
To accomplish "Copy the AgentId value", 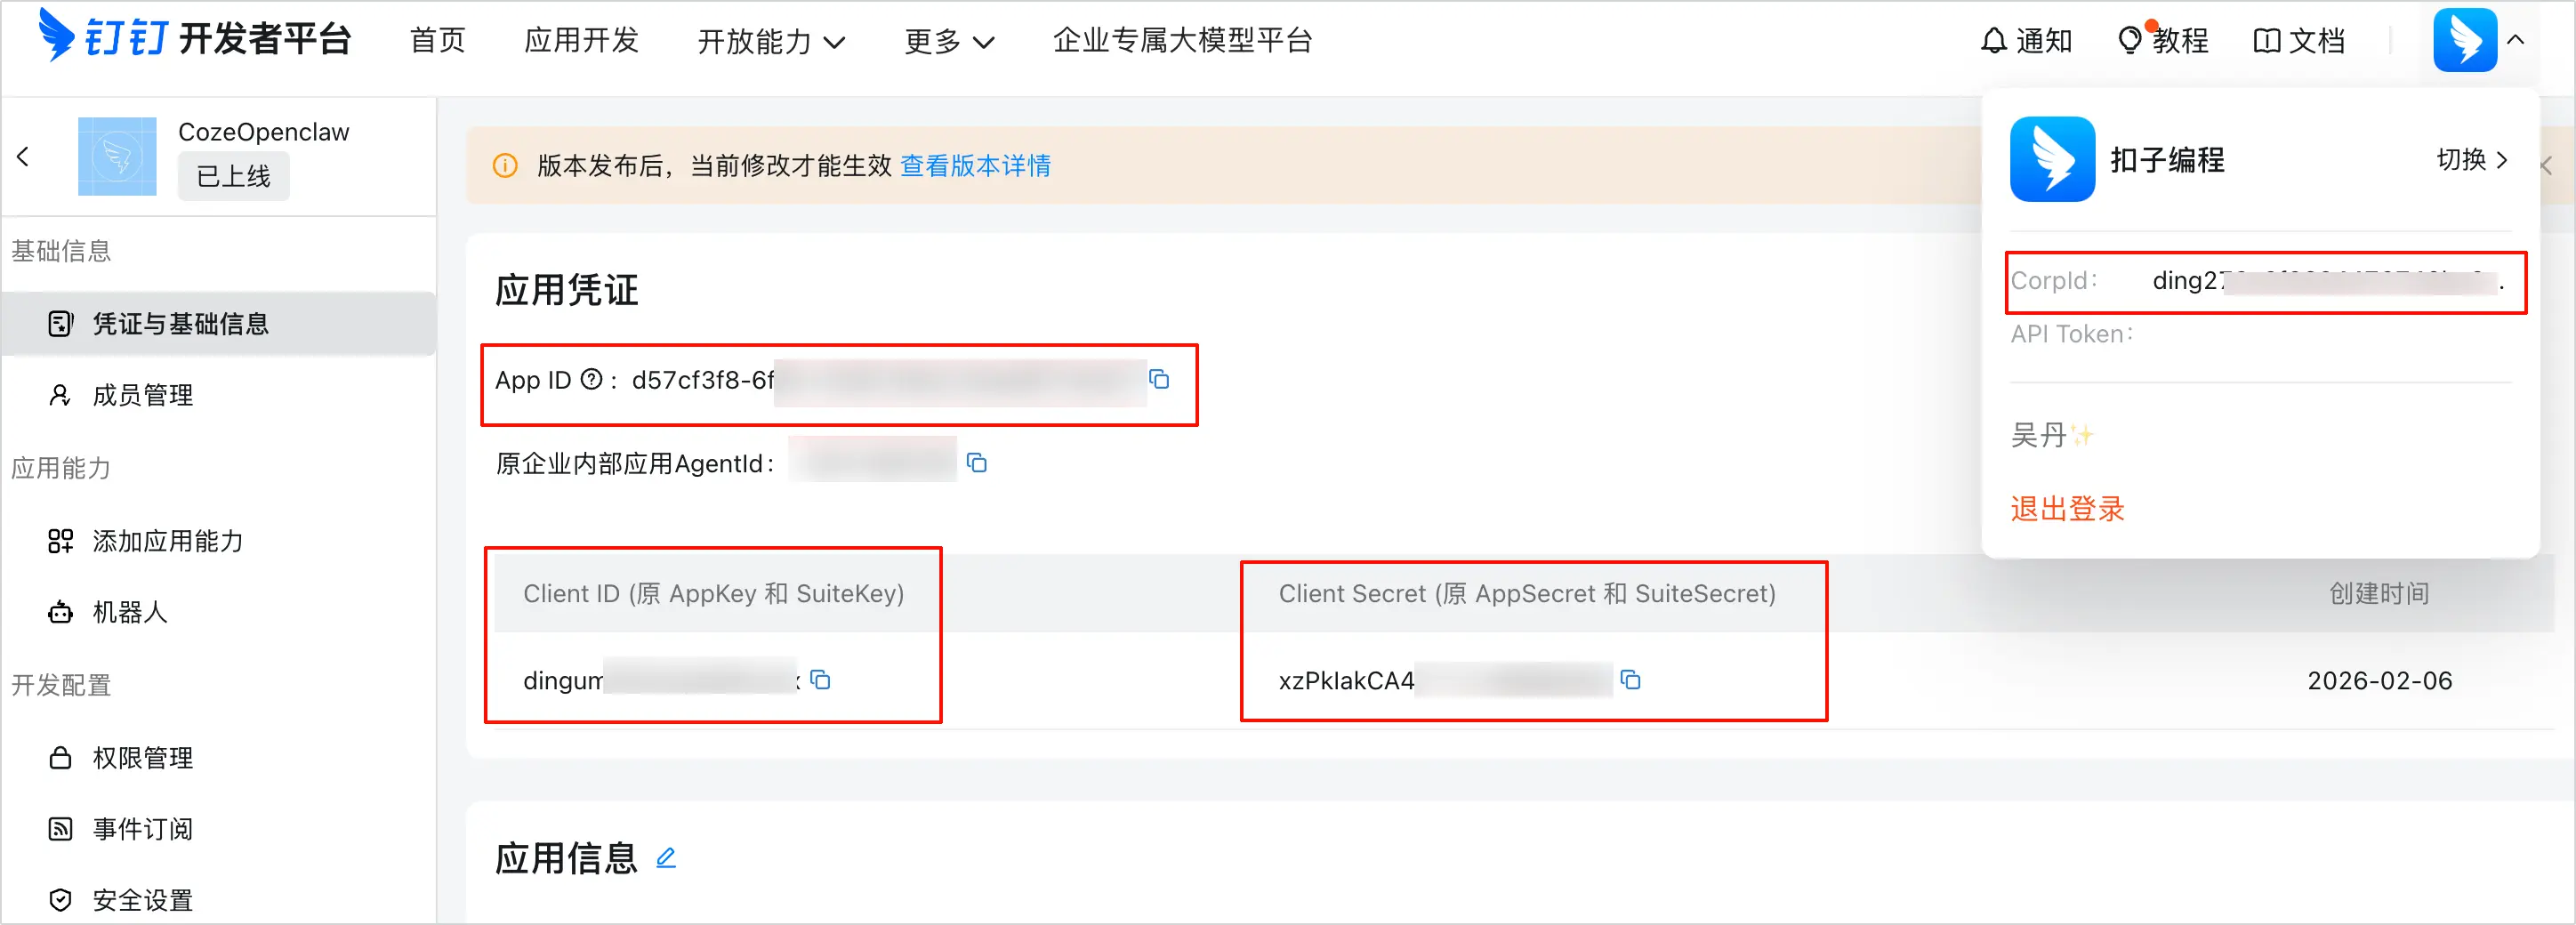I will pos(976,463).
